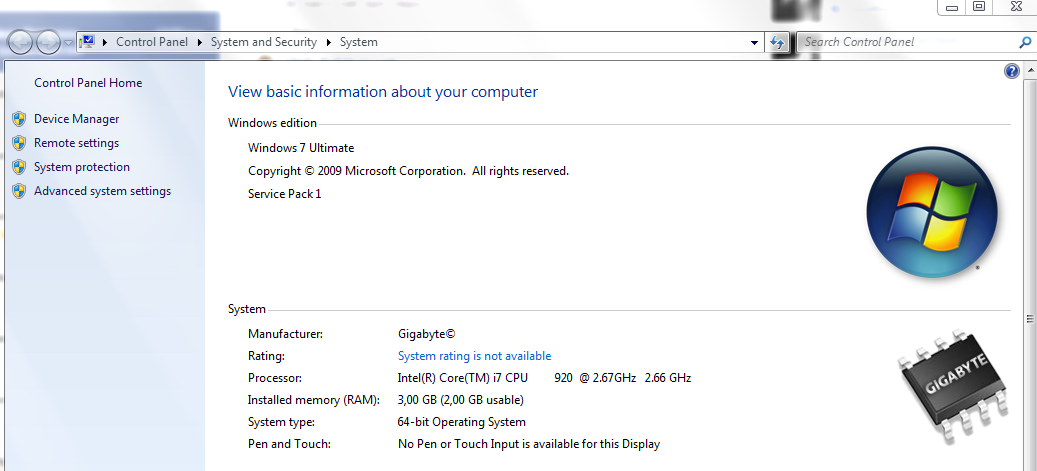Click the shield icon next to Remote settings

pyautogui.click(x=19, y=144)
